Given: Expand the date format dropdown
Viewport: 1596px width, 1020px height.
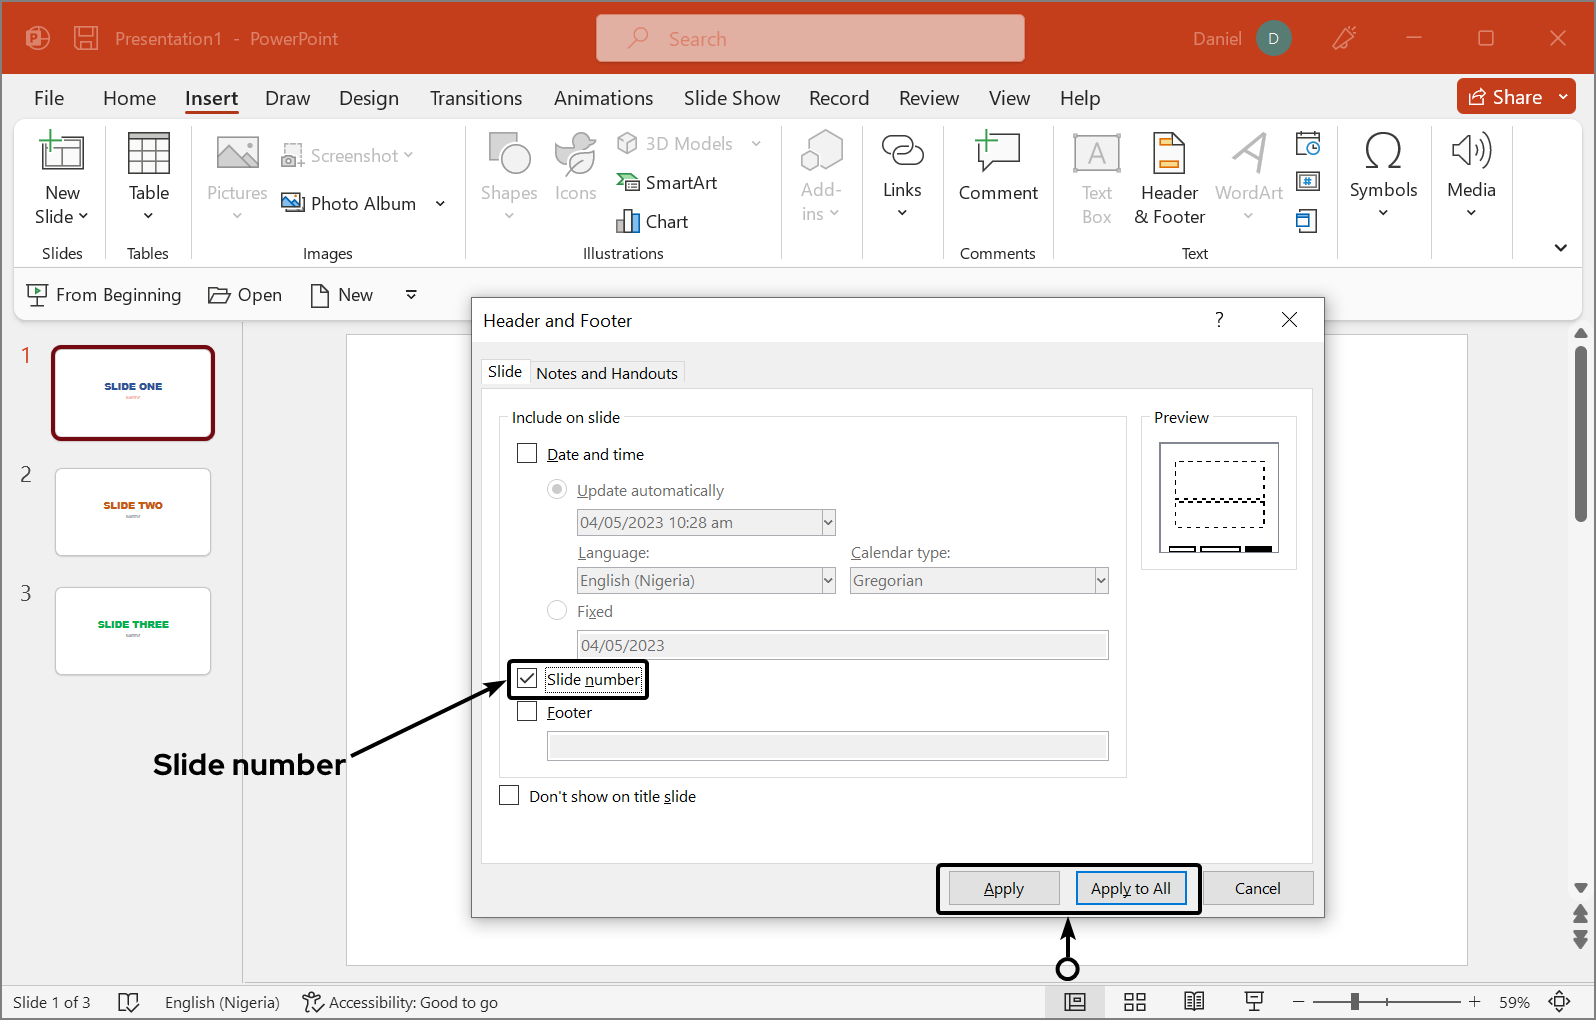Looking at the screenshot, I should click(827, 522).
